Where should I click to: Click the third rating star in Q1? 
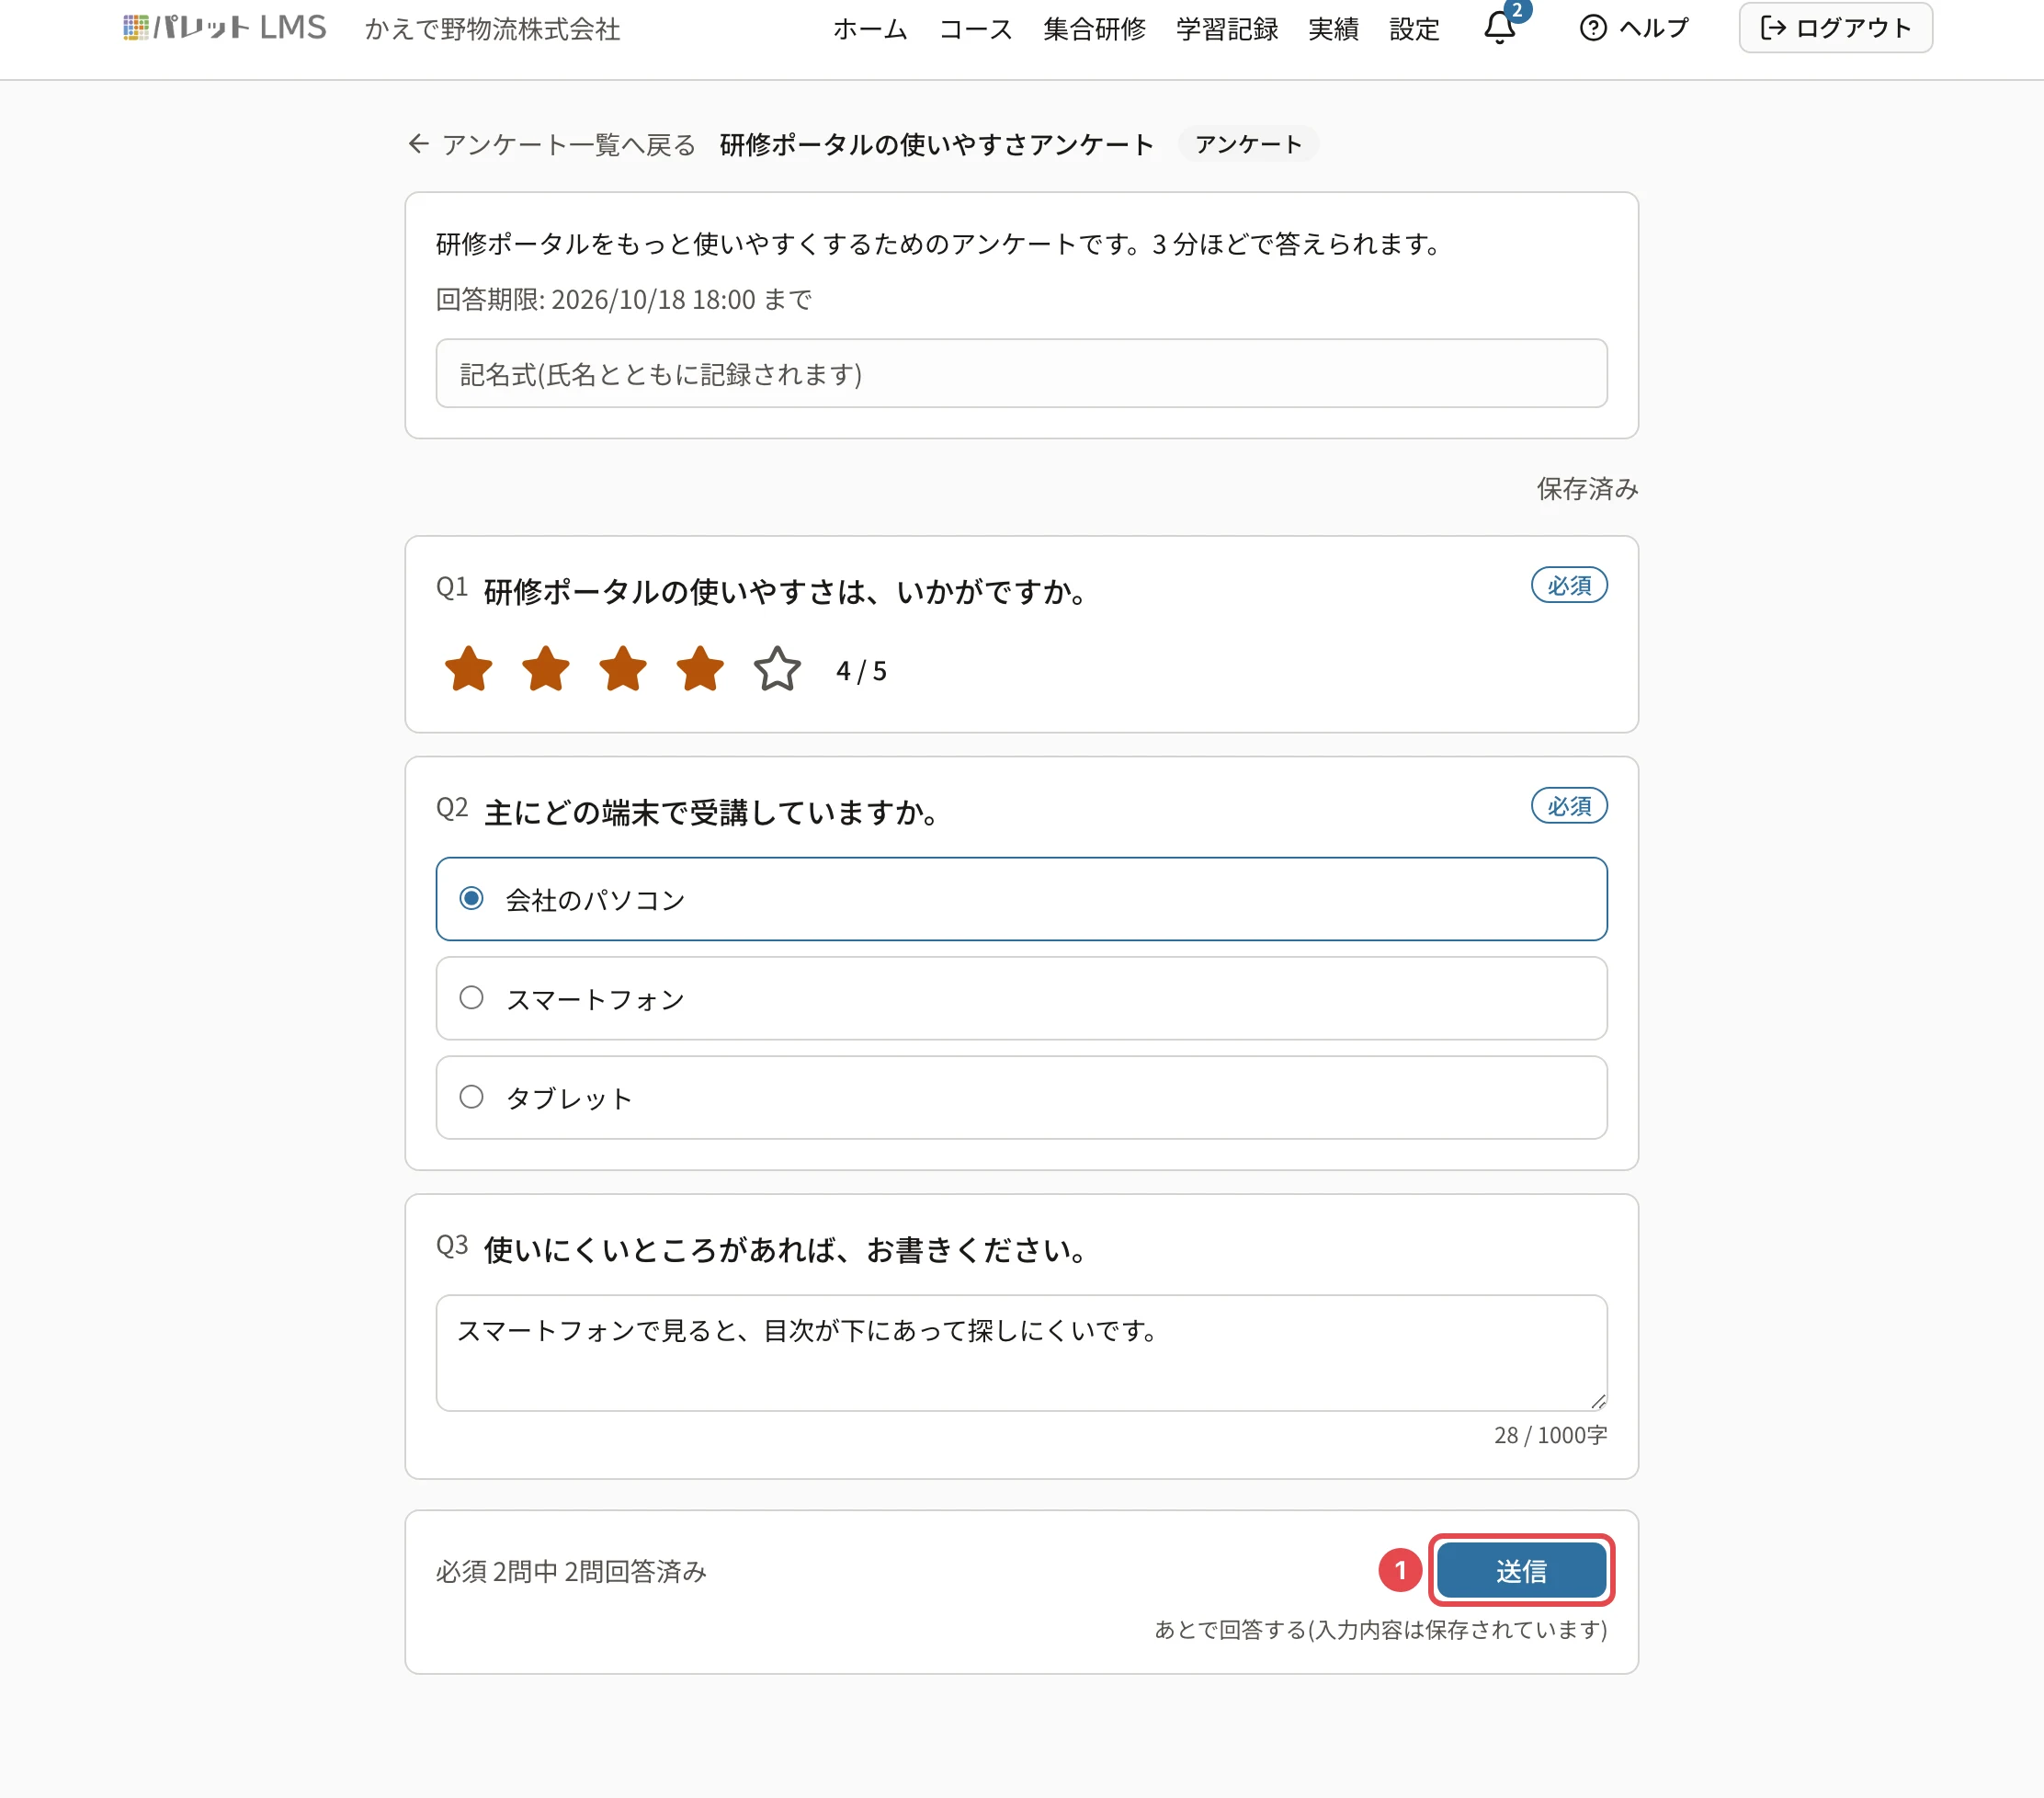click(x=622, y=669)
